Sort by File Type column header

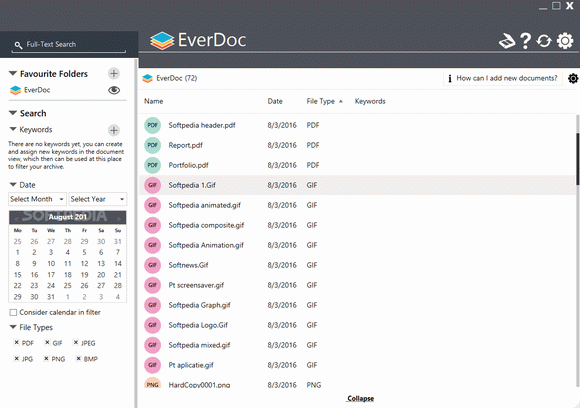coord(321,101)
